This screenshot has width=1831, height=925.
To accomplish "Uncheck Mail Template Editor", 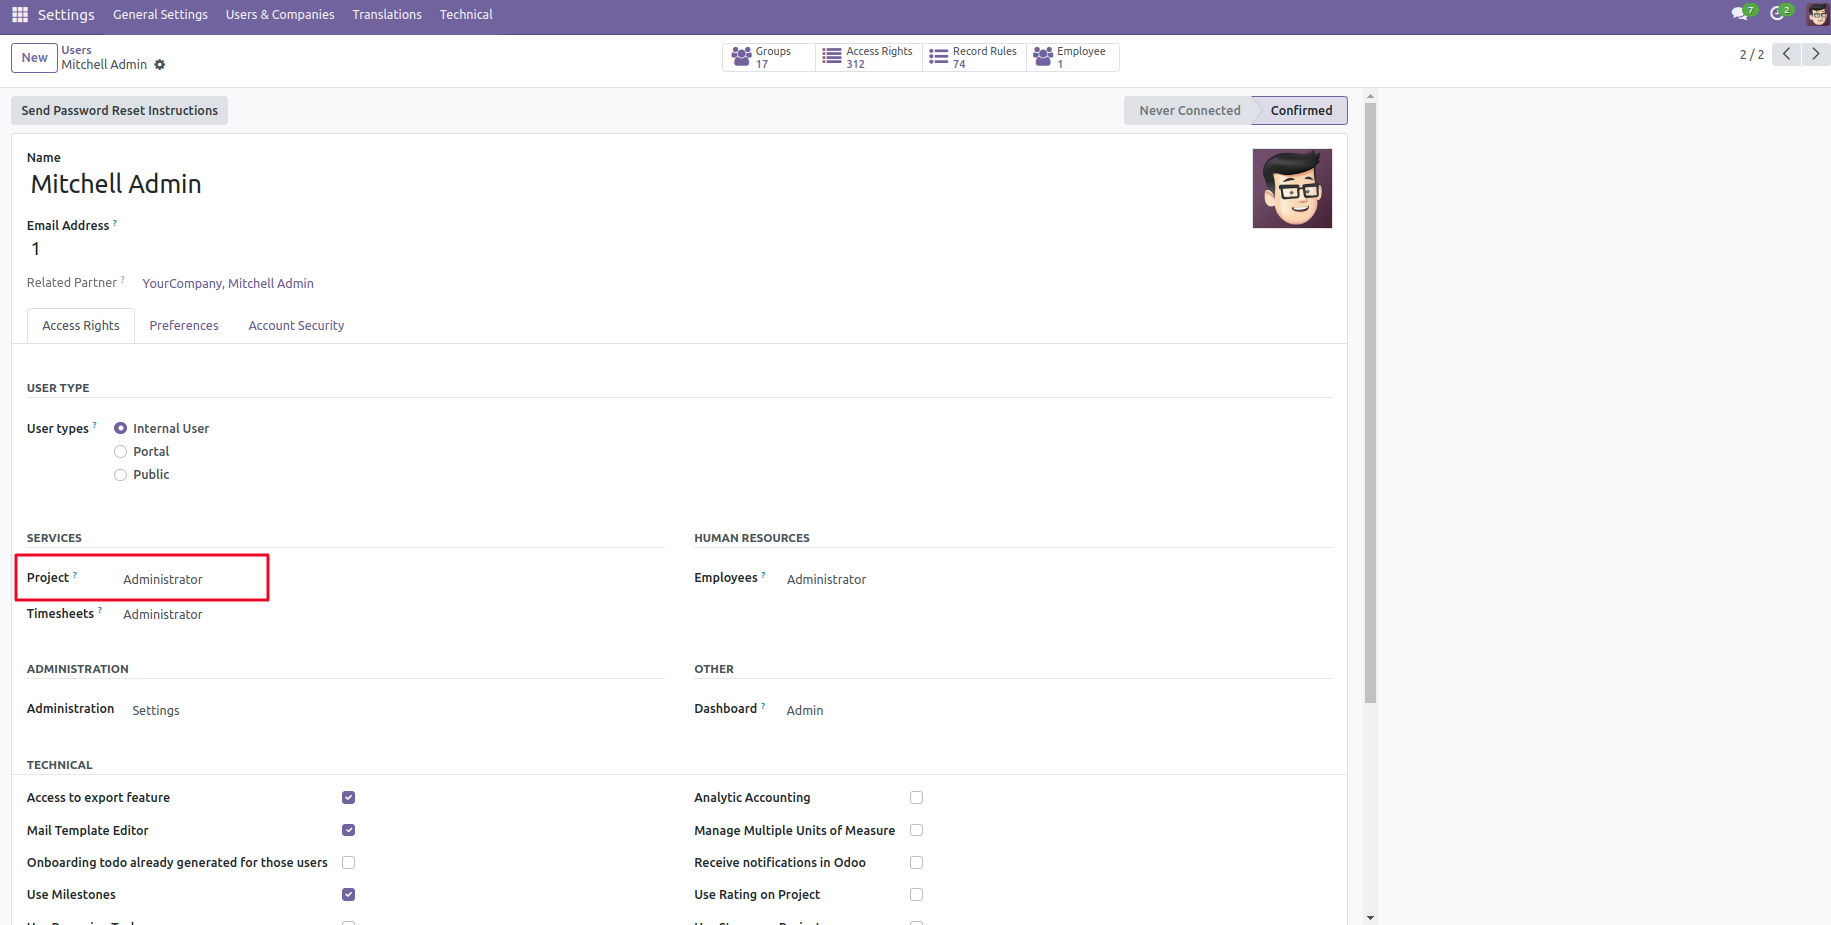I will coord(349,830).
